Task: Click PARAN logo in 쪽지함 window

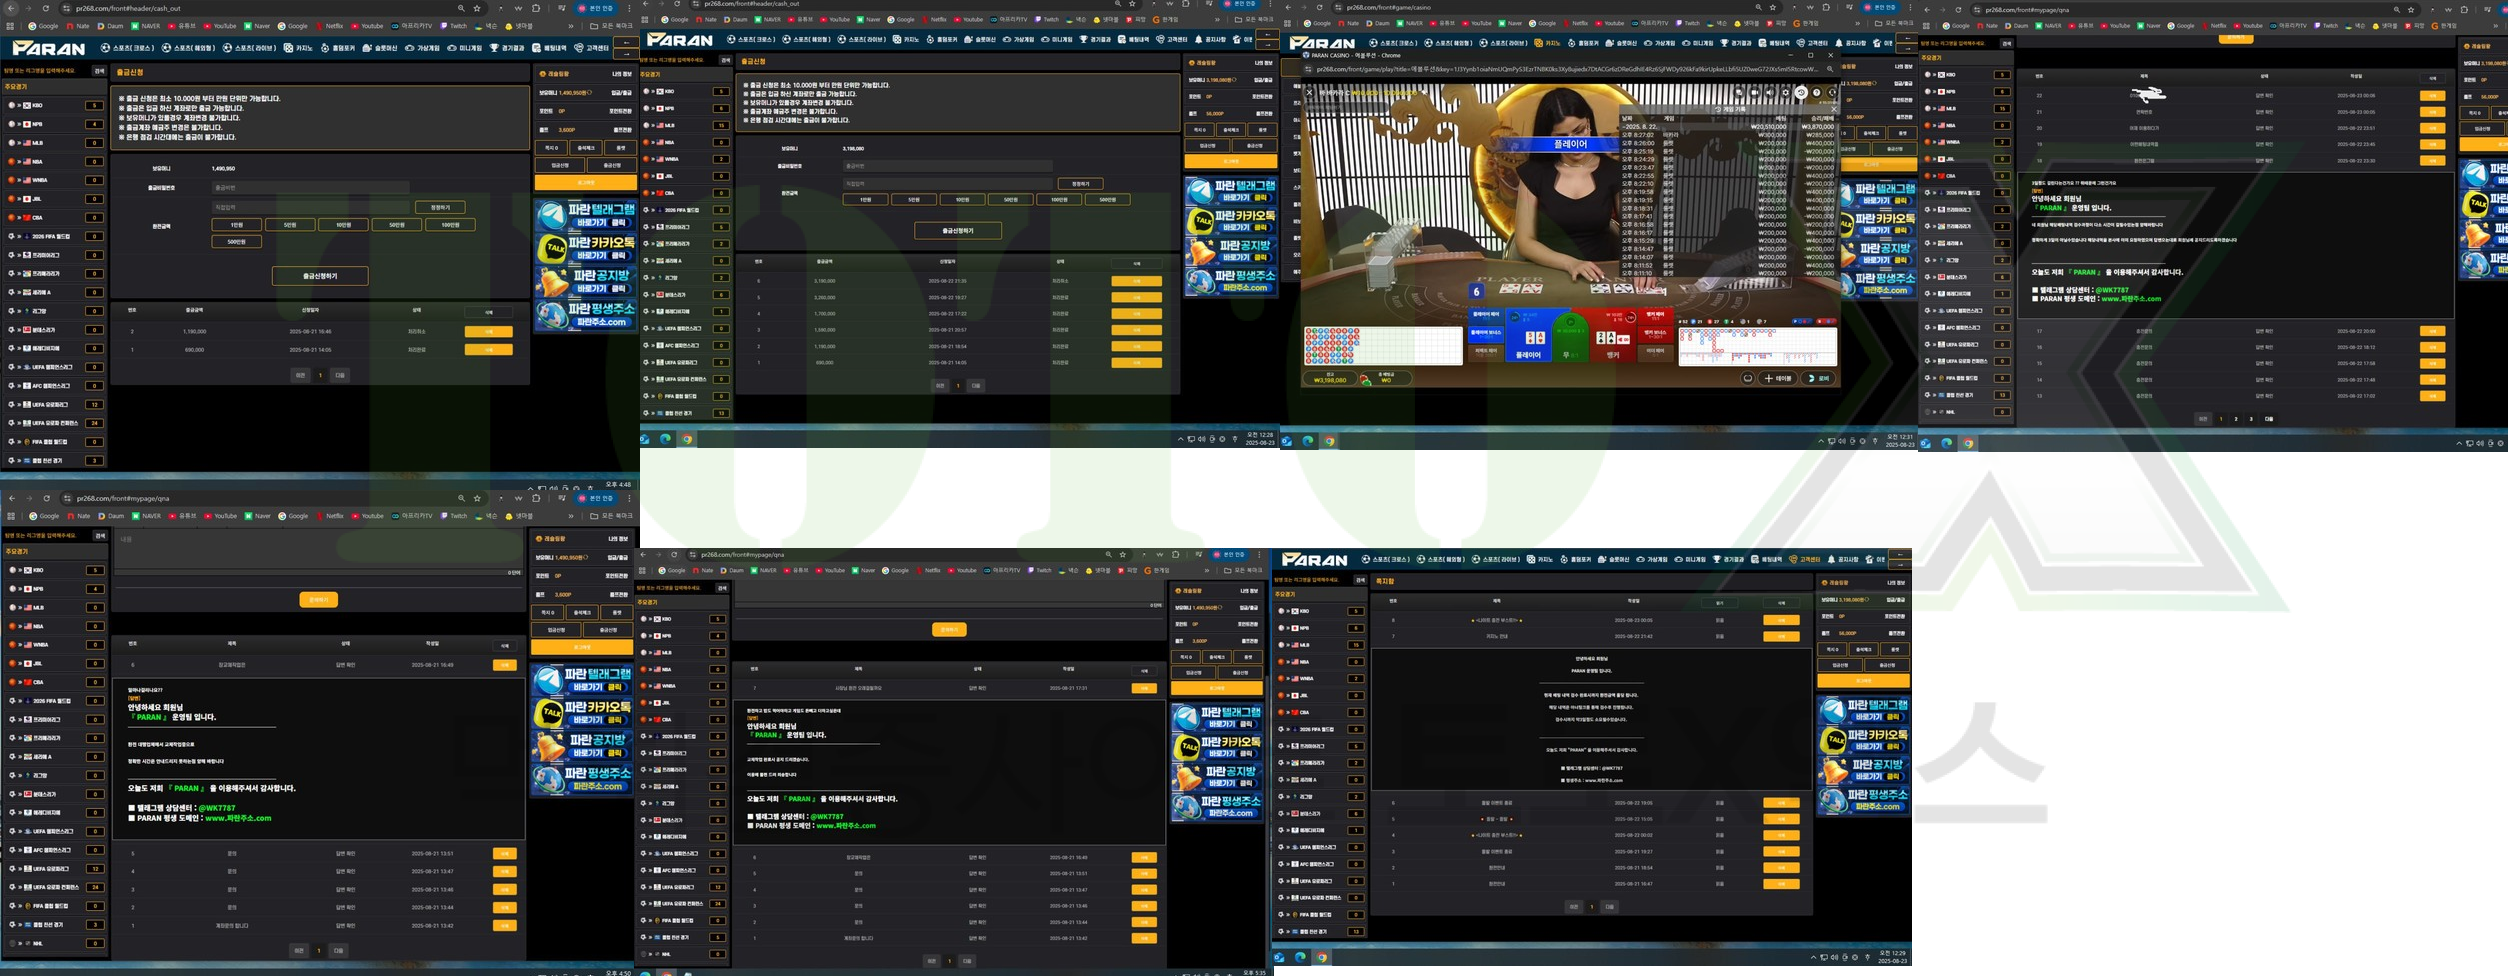Action: pos(1314,559)
